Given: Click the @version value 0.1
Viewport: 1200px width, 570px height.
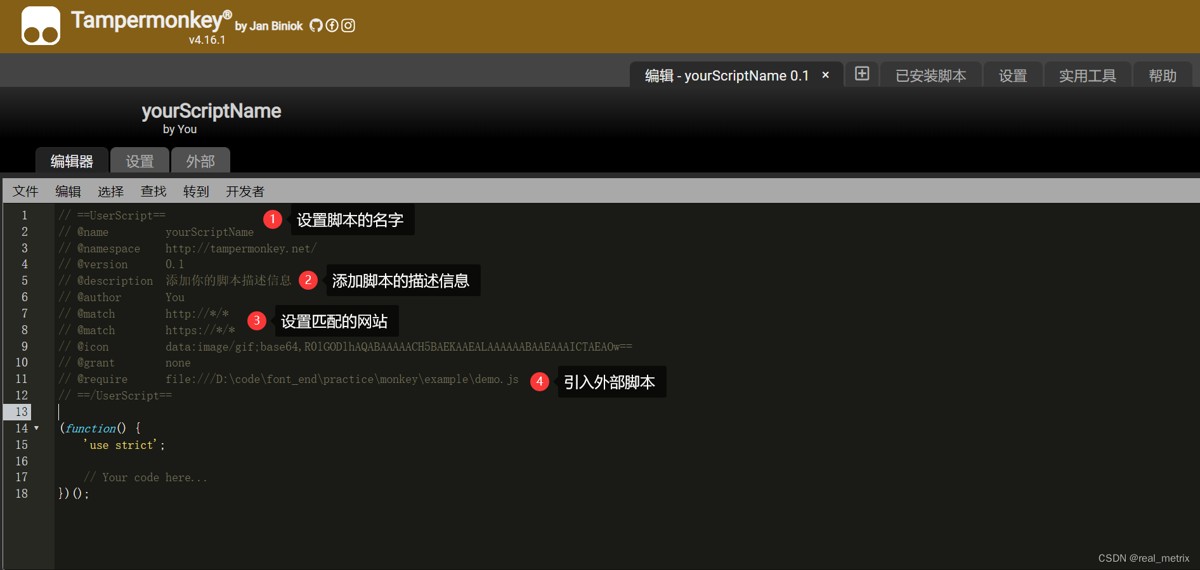Looking at the screenshot, I should click(175, 264).
